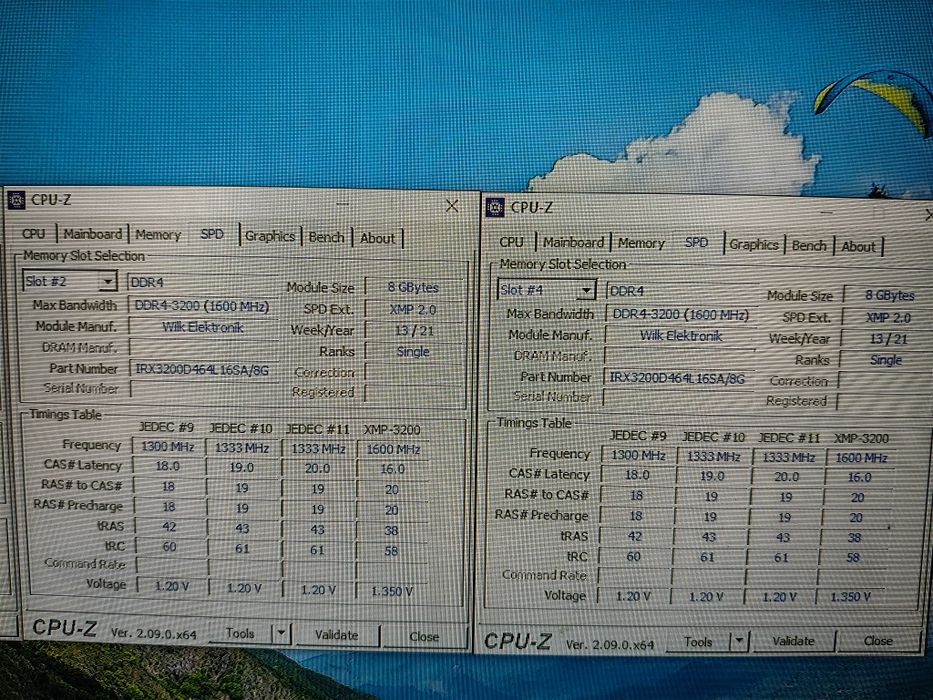Screen dimensions: 933x700
Task: Click DDR4 memory type field in Slot #2 window
Action: (202, 282)
